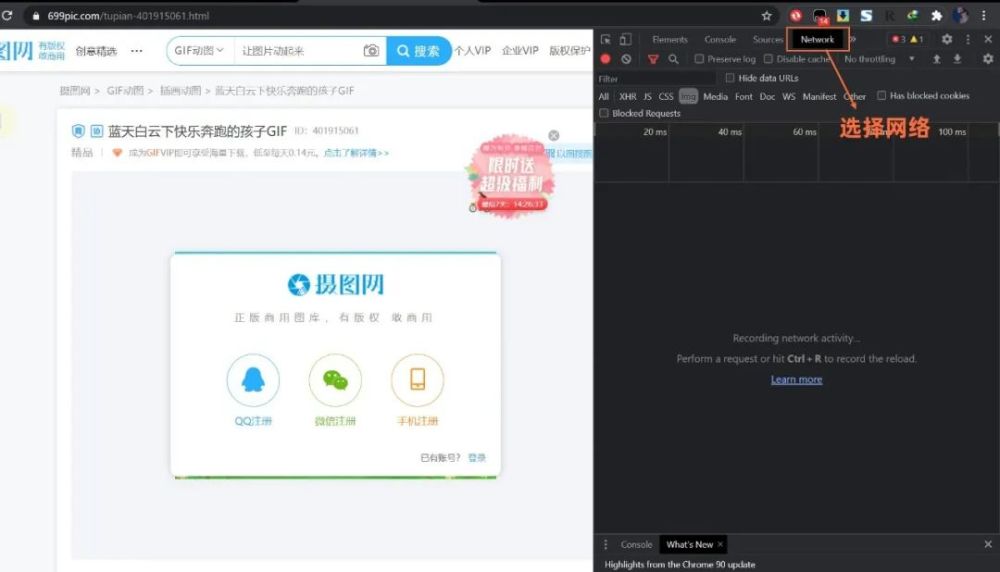The width and height of the screenshot is (1000, 572).
Task: Open DevTools customize three-dot menu
Action: 968,40
